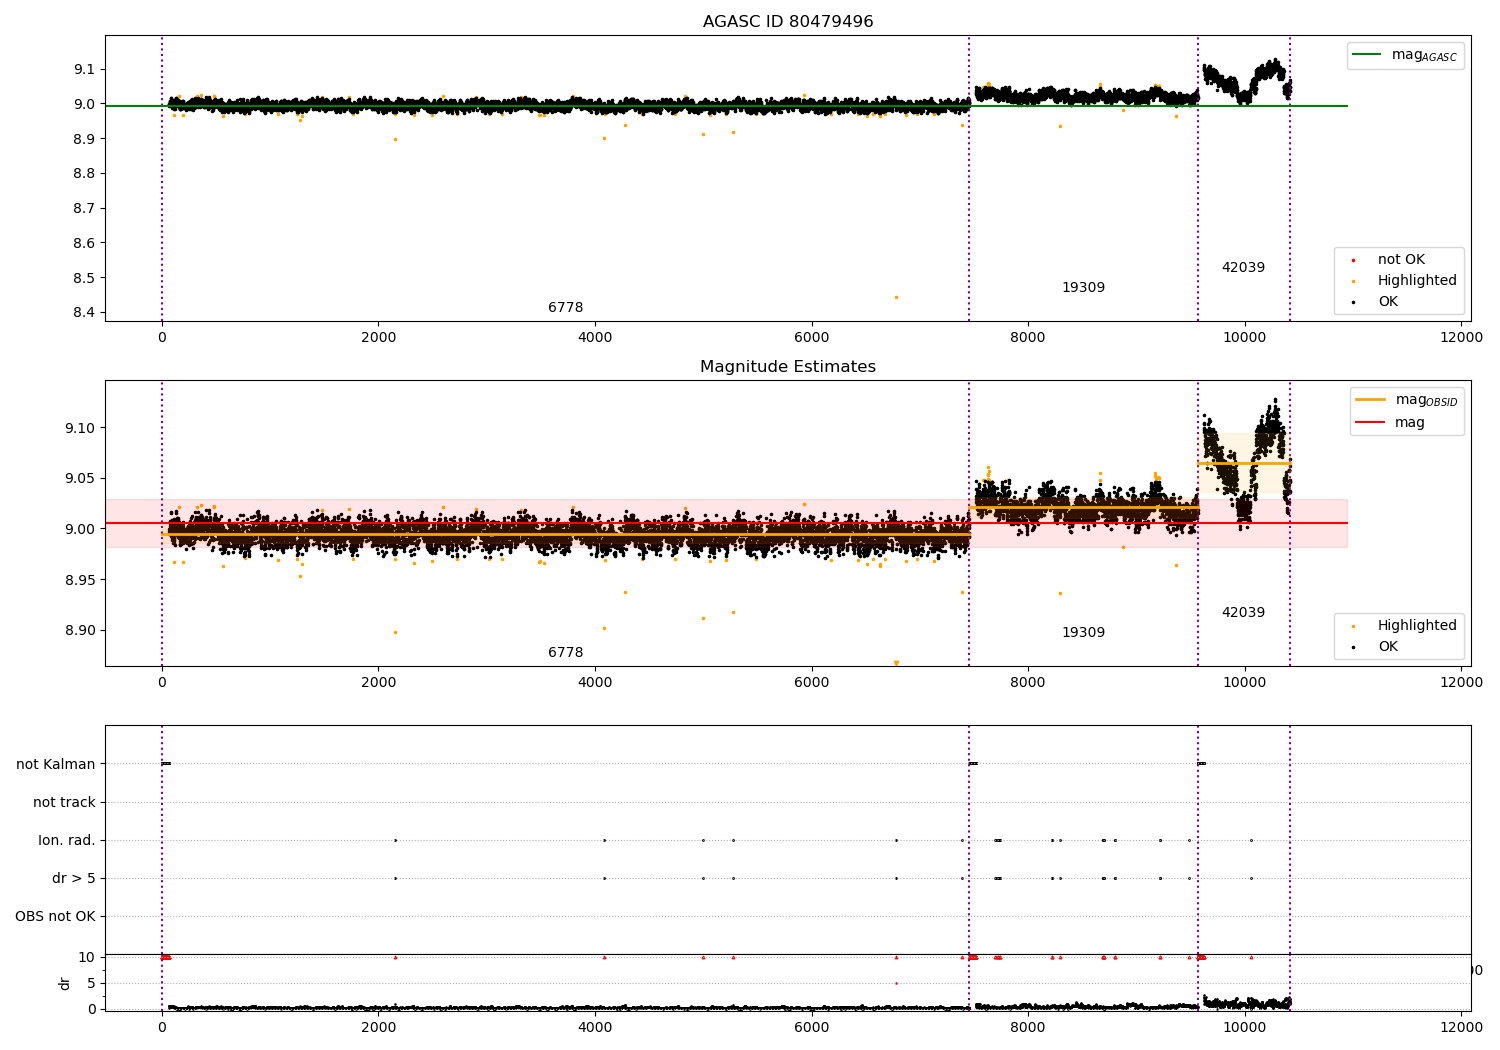Viewport: 1500px width, 1050px height.
Task: Click the 4000 x-axis tick under top plot
Action: (595, 337)
